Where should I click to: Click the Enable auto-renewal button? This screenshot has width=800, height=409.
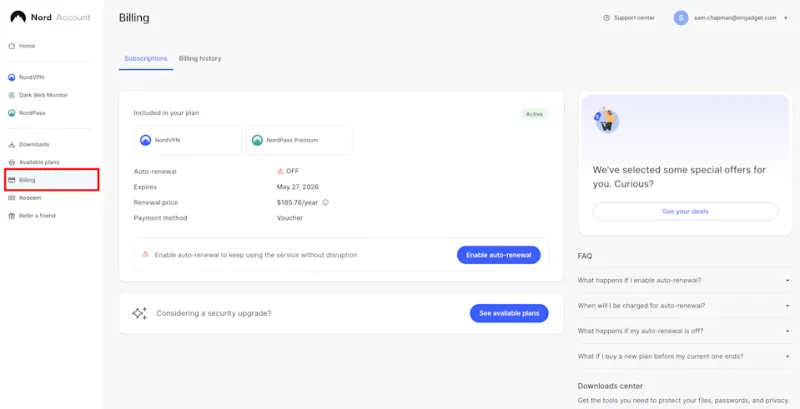pos(498,255)
